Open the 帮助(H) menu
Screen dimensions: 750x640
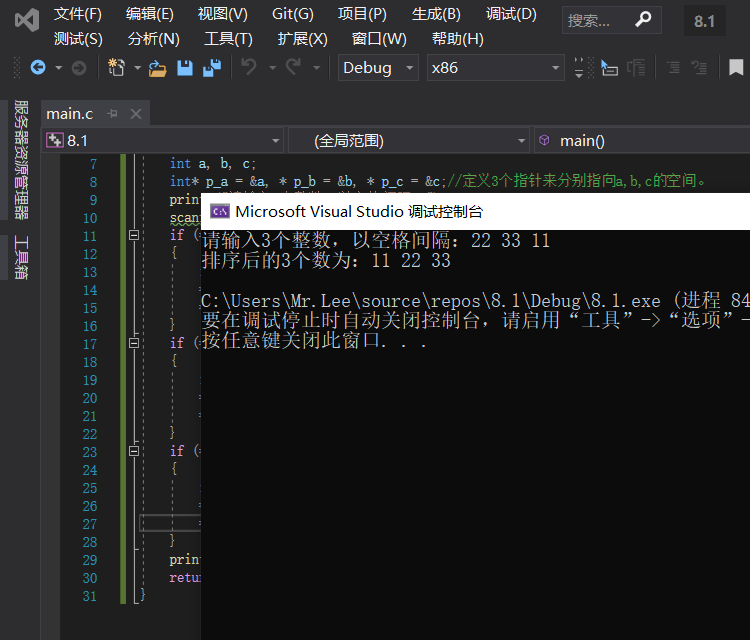click(x=458, y=39)
